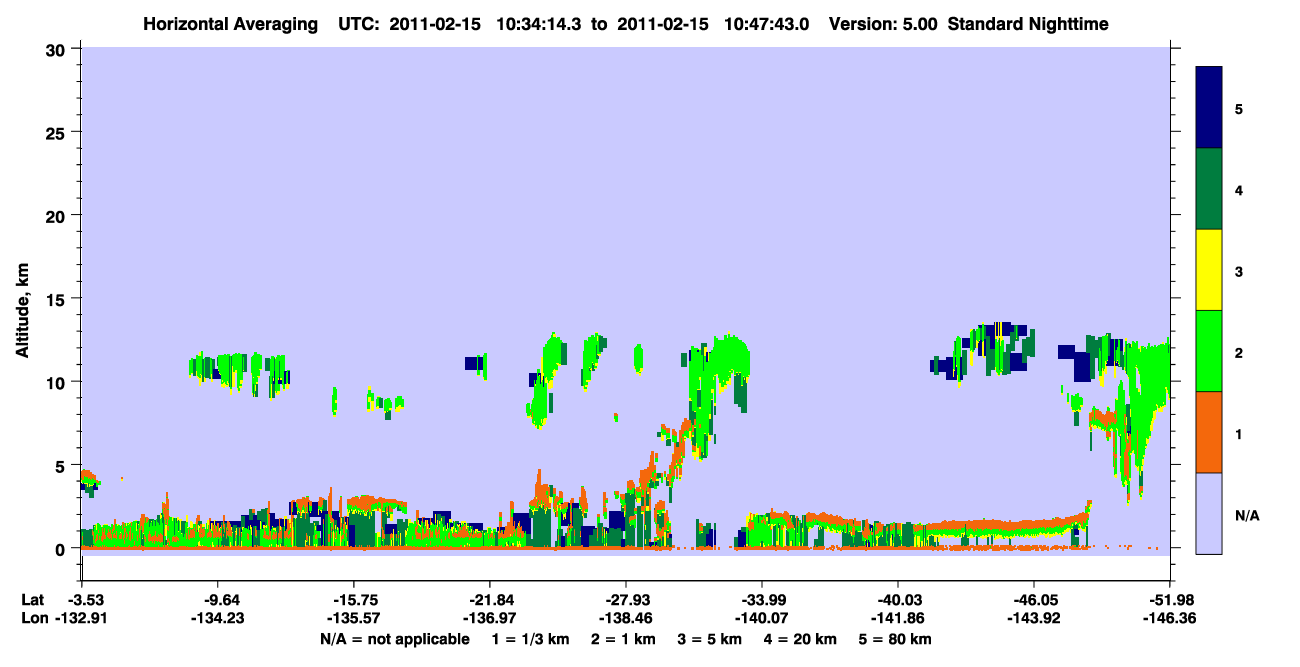Click latitude value -21.84

(x=490, y=600)
